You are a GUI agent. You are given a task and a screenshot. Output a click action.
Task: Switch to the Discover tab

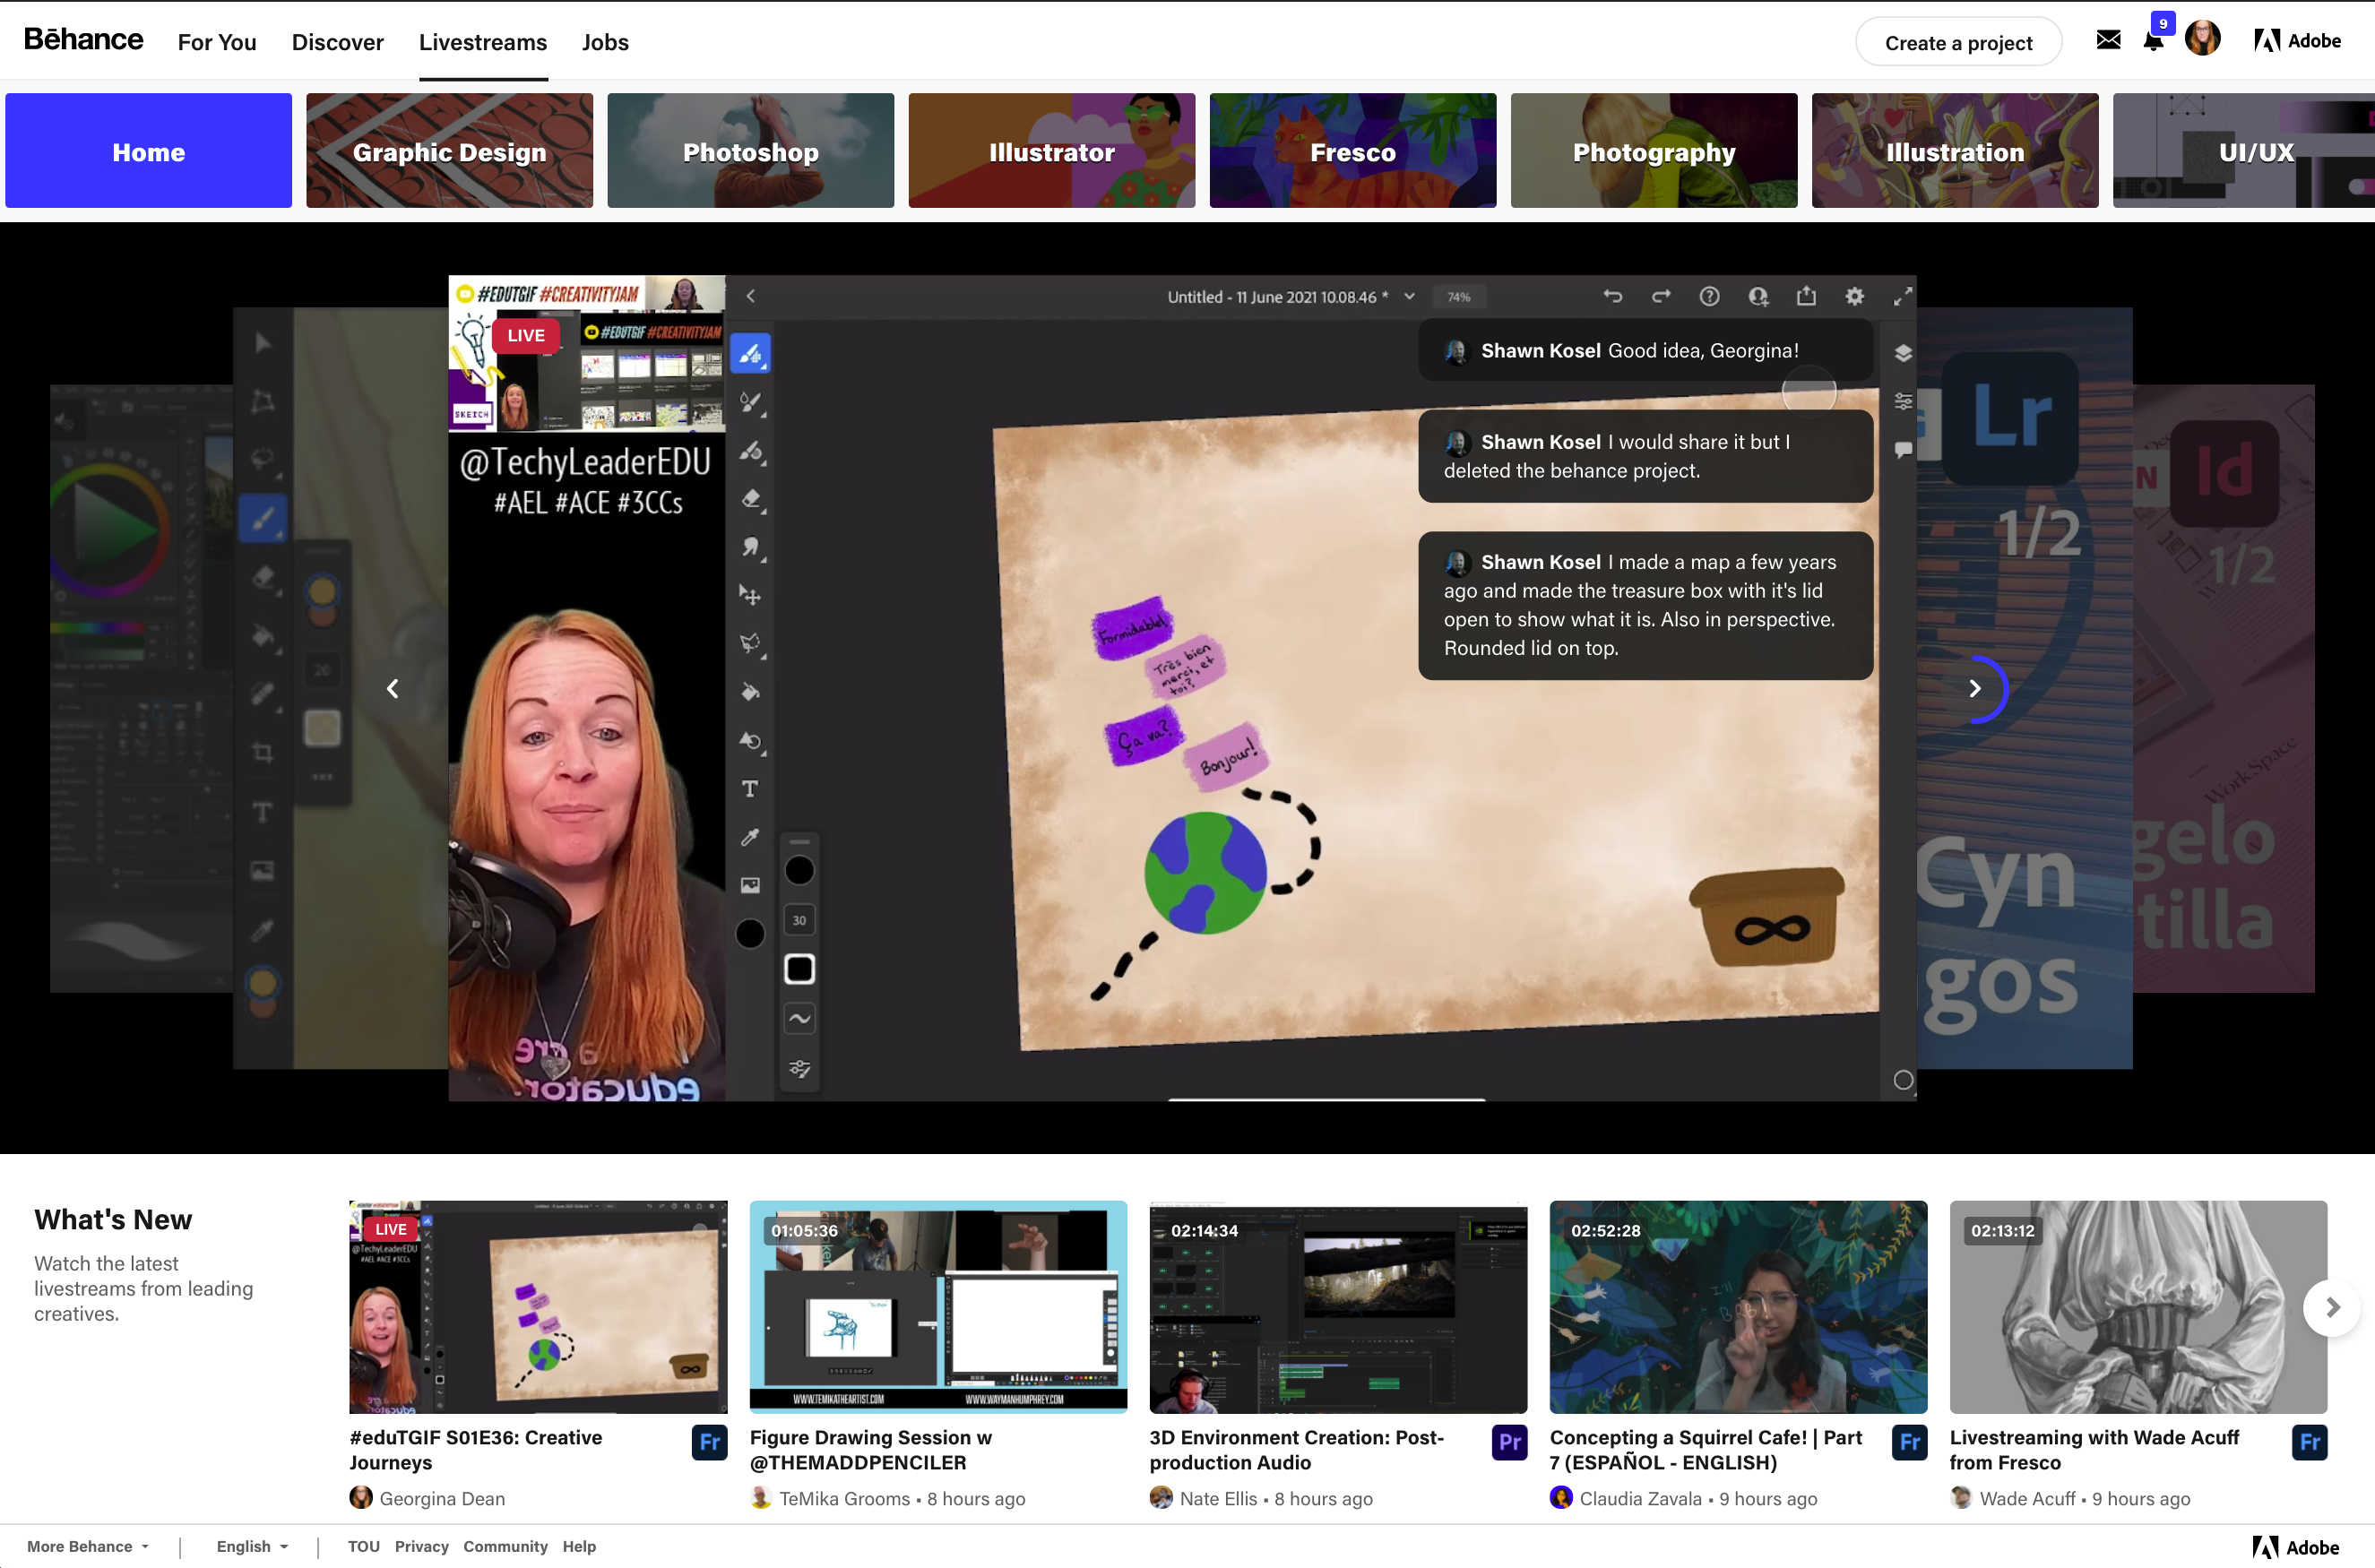tap(337, 42)
